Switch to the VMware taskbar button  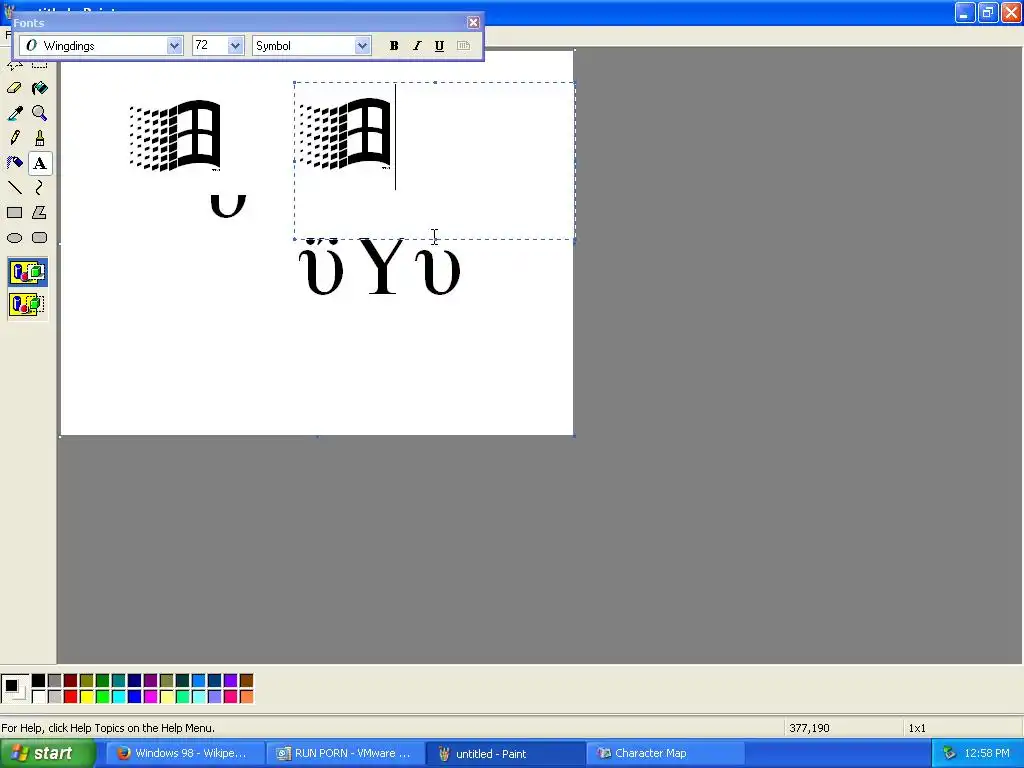click(x=345, y=754)
